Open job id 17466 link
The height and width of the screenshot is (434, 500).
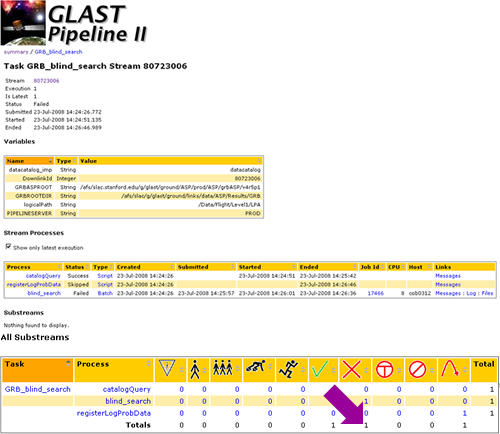point(375,293)
